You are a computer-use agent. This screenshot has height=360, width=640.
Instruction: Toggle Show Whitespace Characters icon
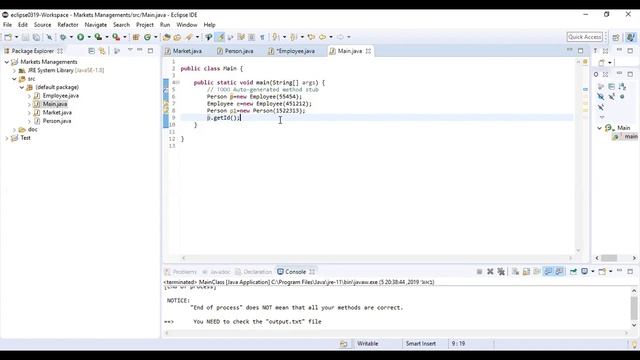(x=262, y=37)
